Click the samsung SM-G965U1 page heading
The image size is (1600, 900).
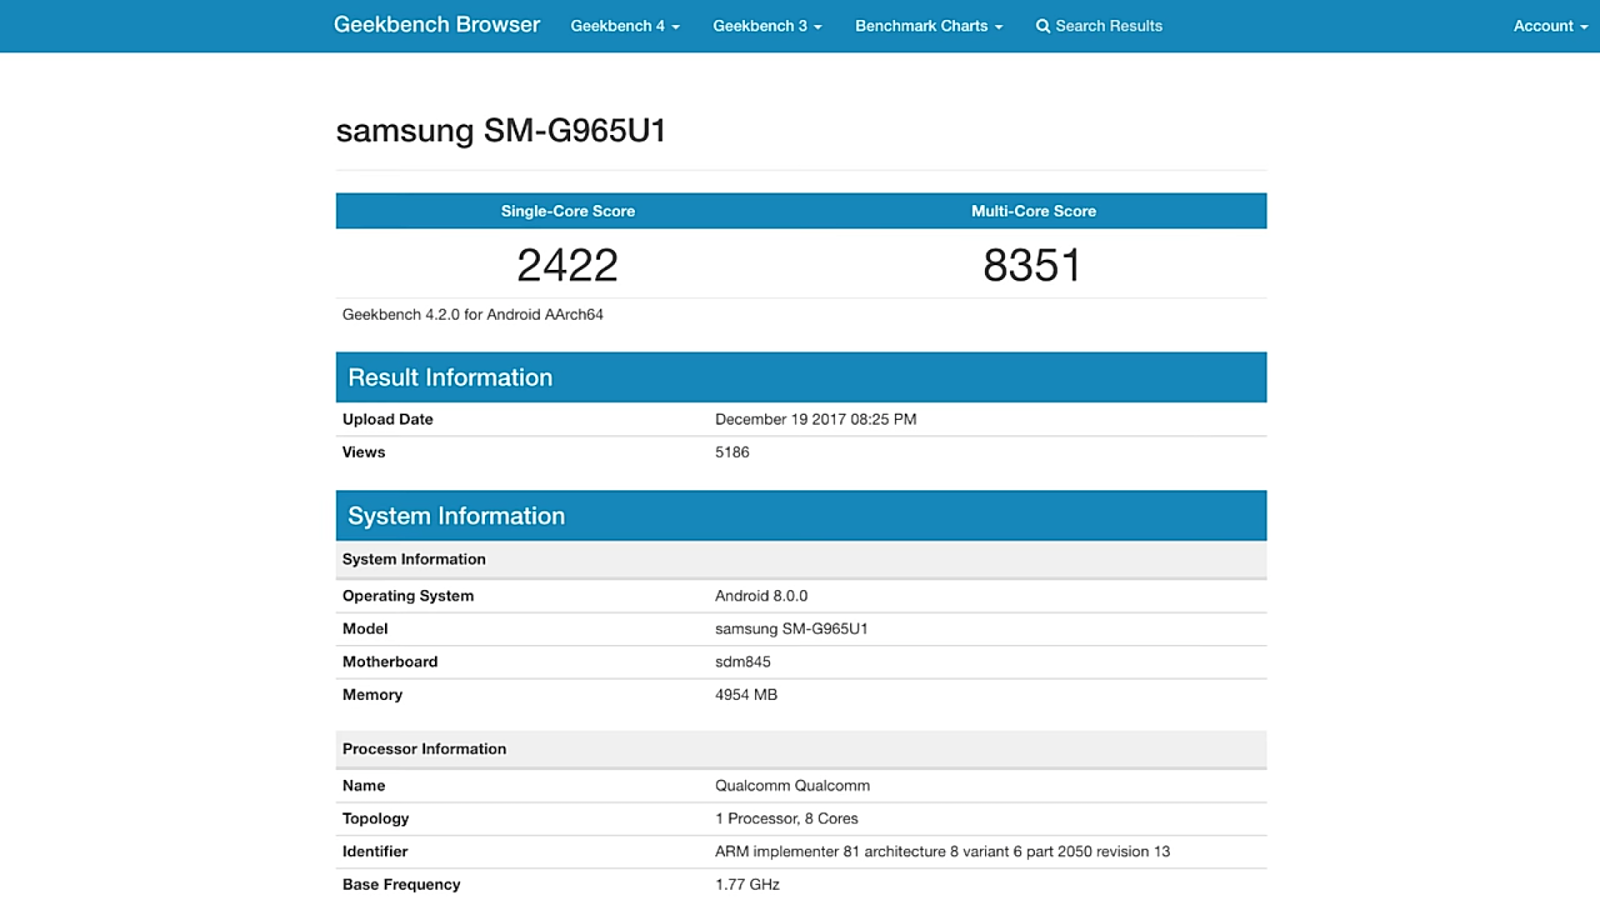[501, 130]
